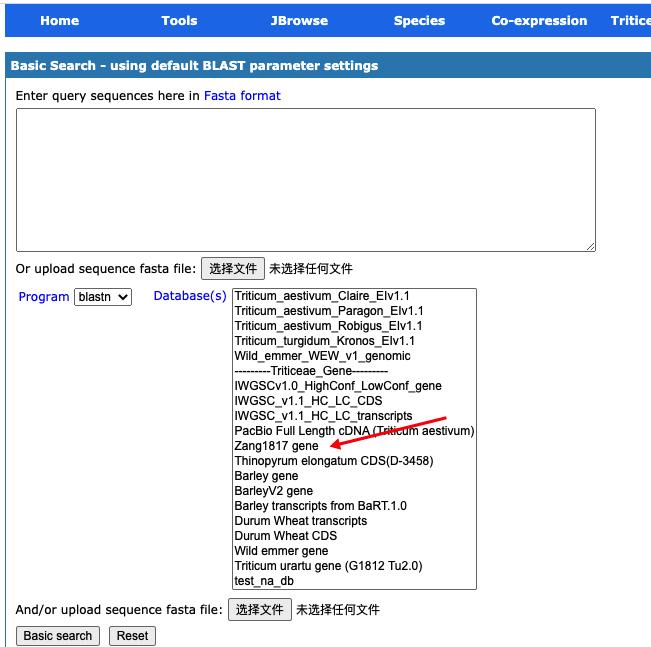Select IWGSC_v1.1_HC_LC_transcripts database

pos(354,416)
